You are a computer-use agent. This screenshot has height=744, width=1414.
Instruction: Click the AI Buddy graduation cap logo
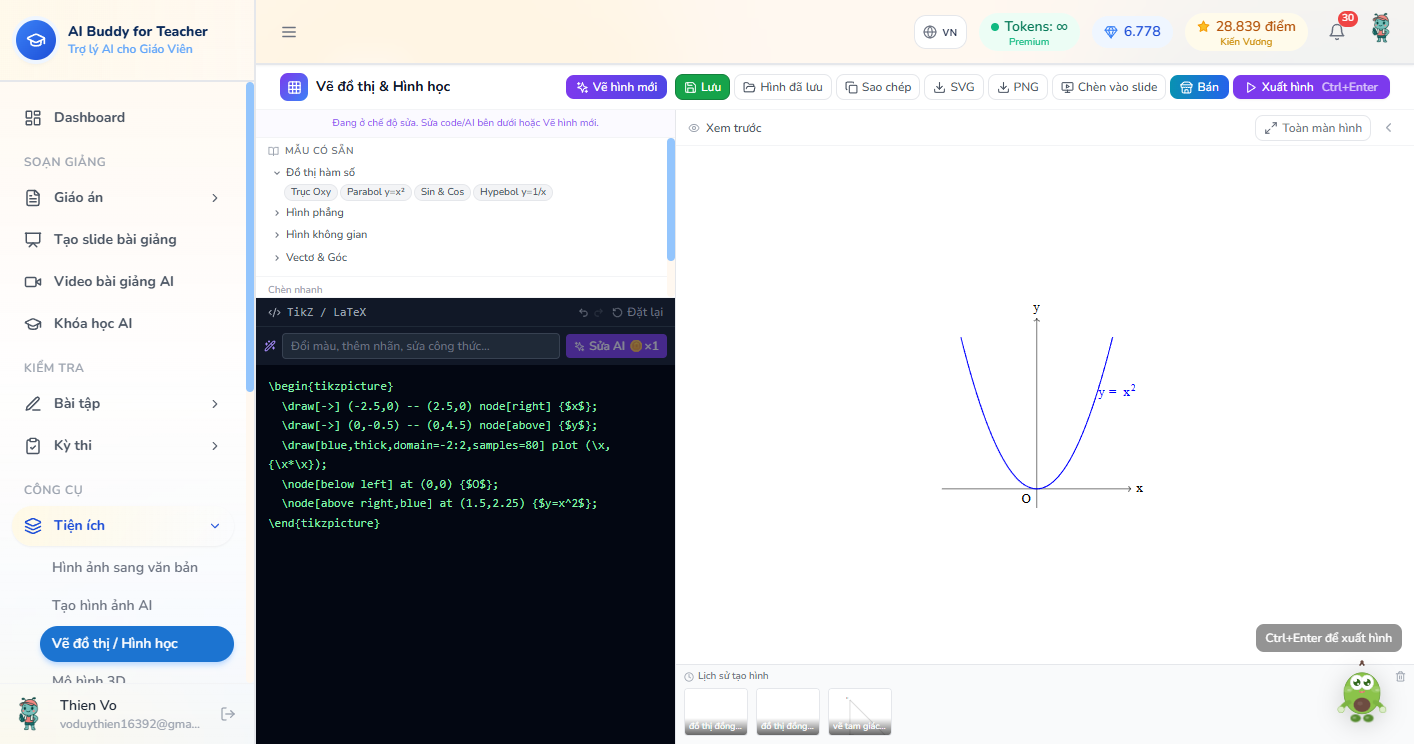point(36,40)
